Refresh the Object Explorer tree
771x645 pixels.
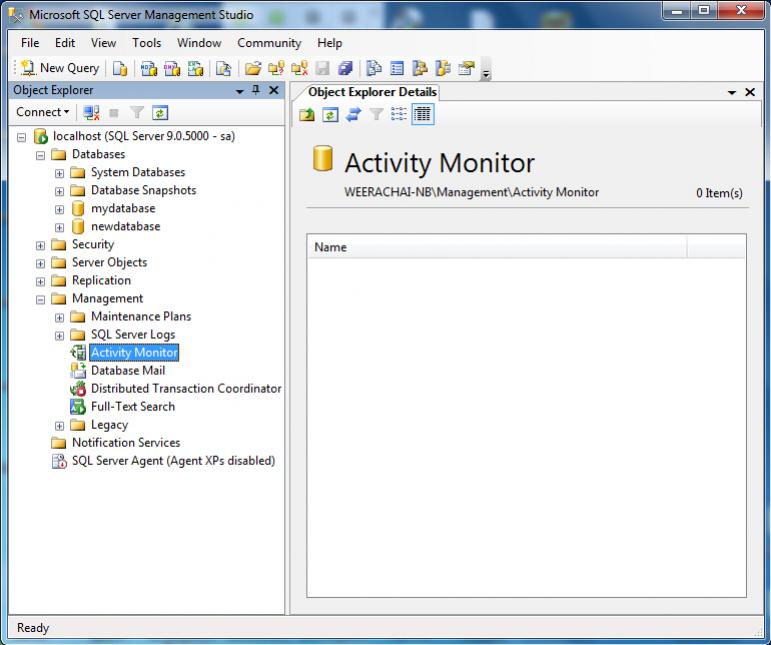[160, 113]
